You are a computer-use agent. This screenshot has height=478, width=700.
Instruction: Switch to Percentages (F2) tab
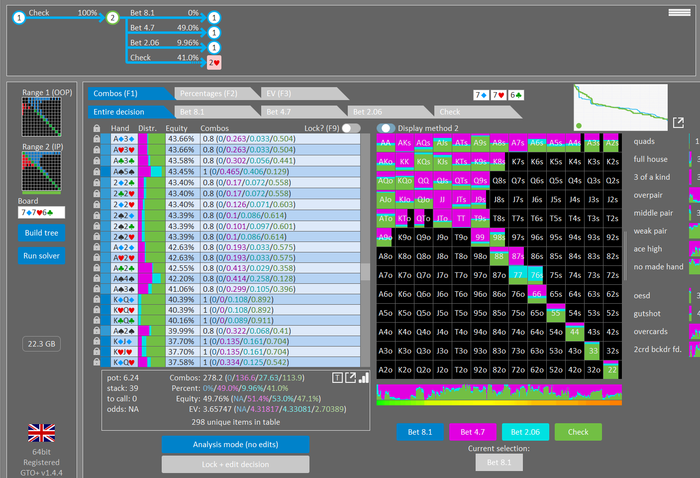click(x=216, y=94)
